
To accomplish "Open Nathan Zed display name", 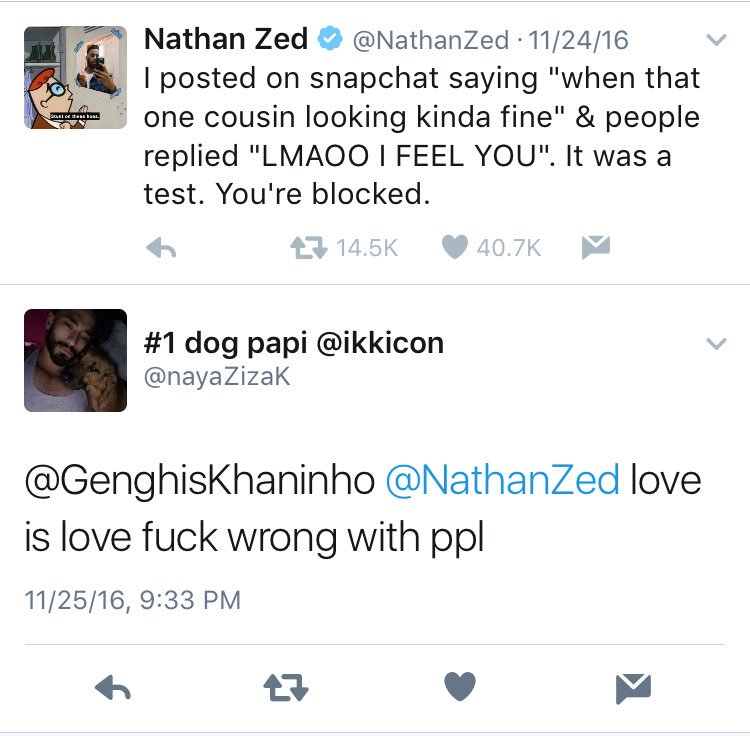I will tap(226, 39).
